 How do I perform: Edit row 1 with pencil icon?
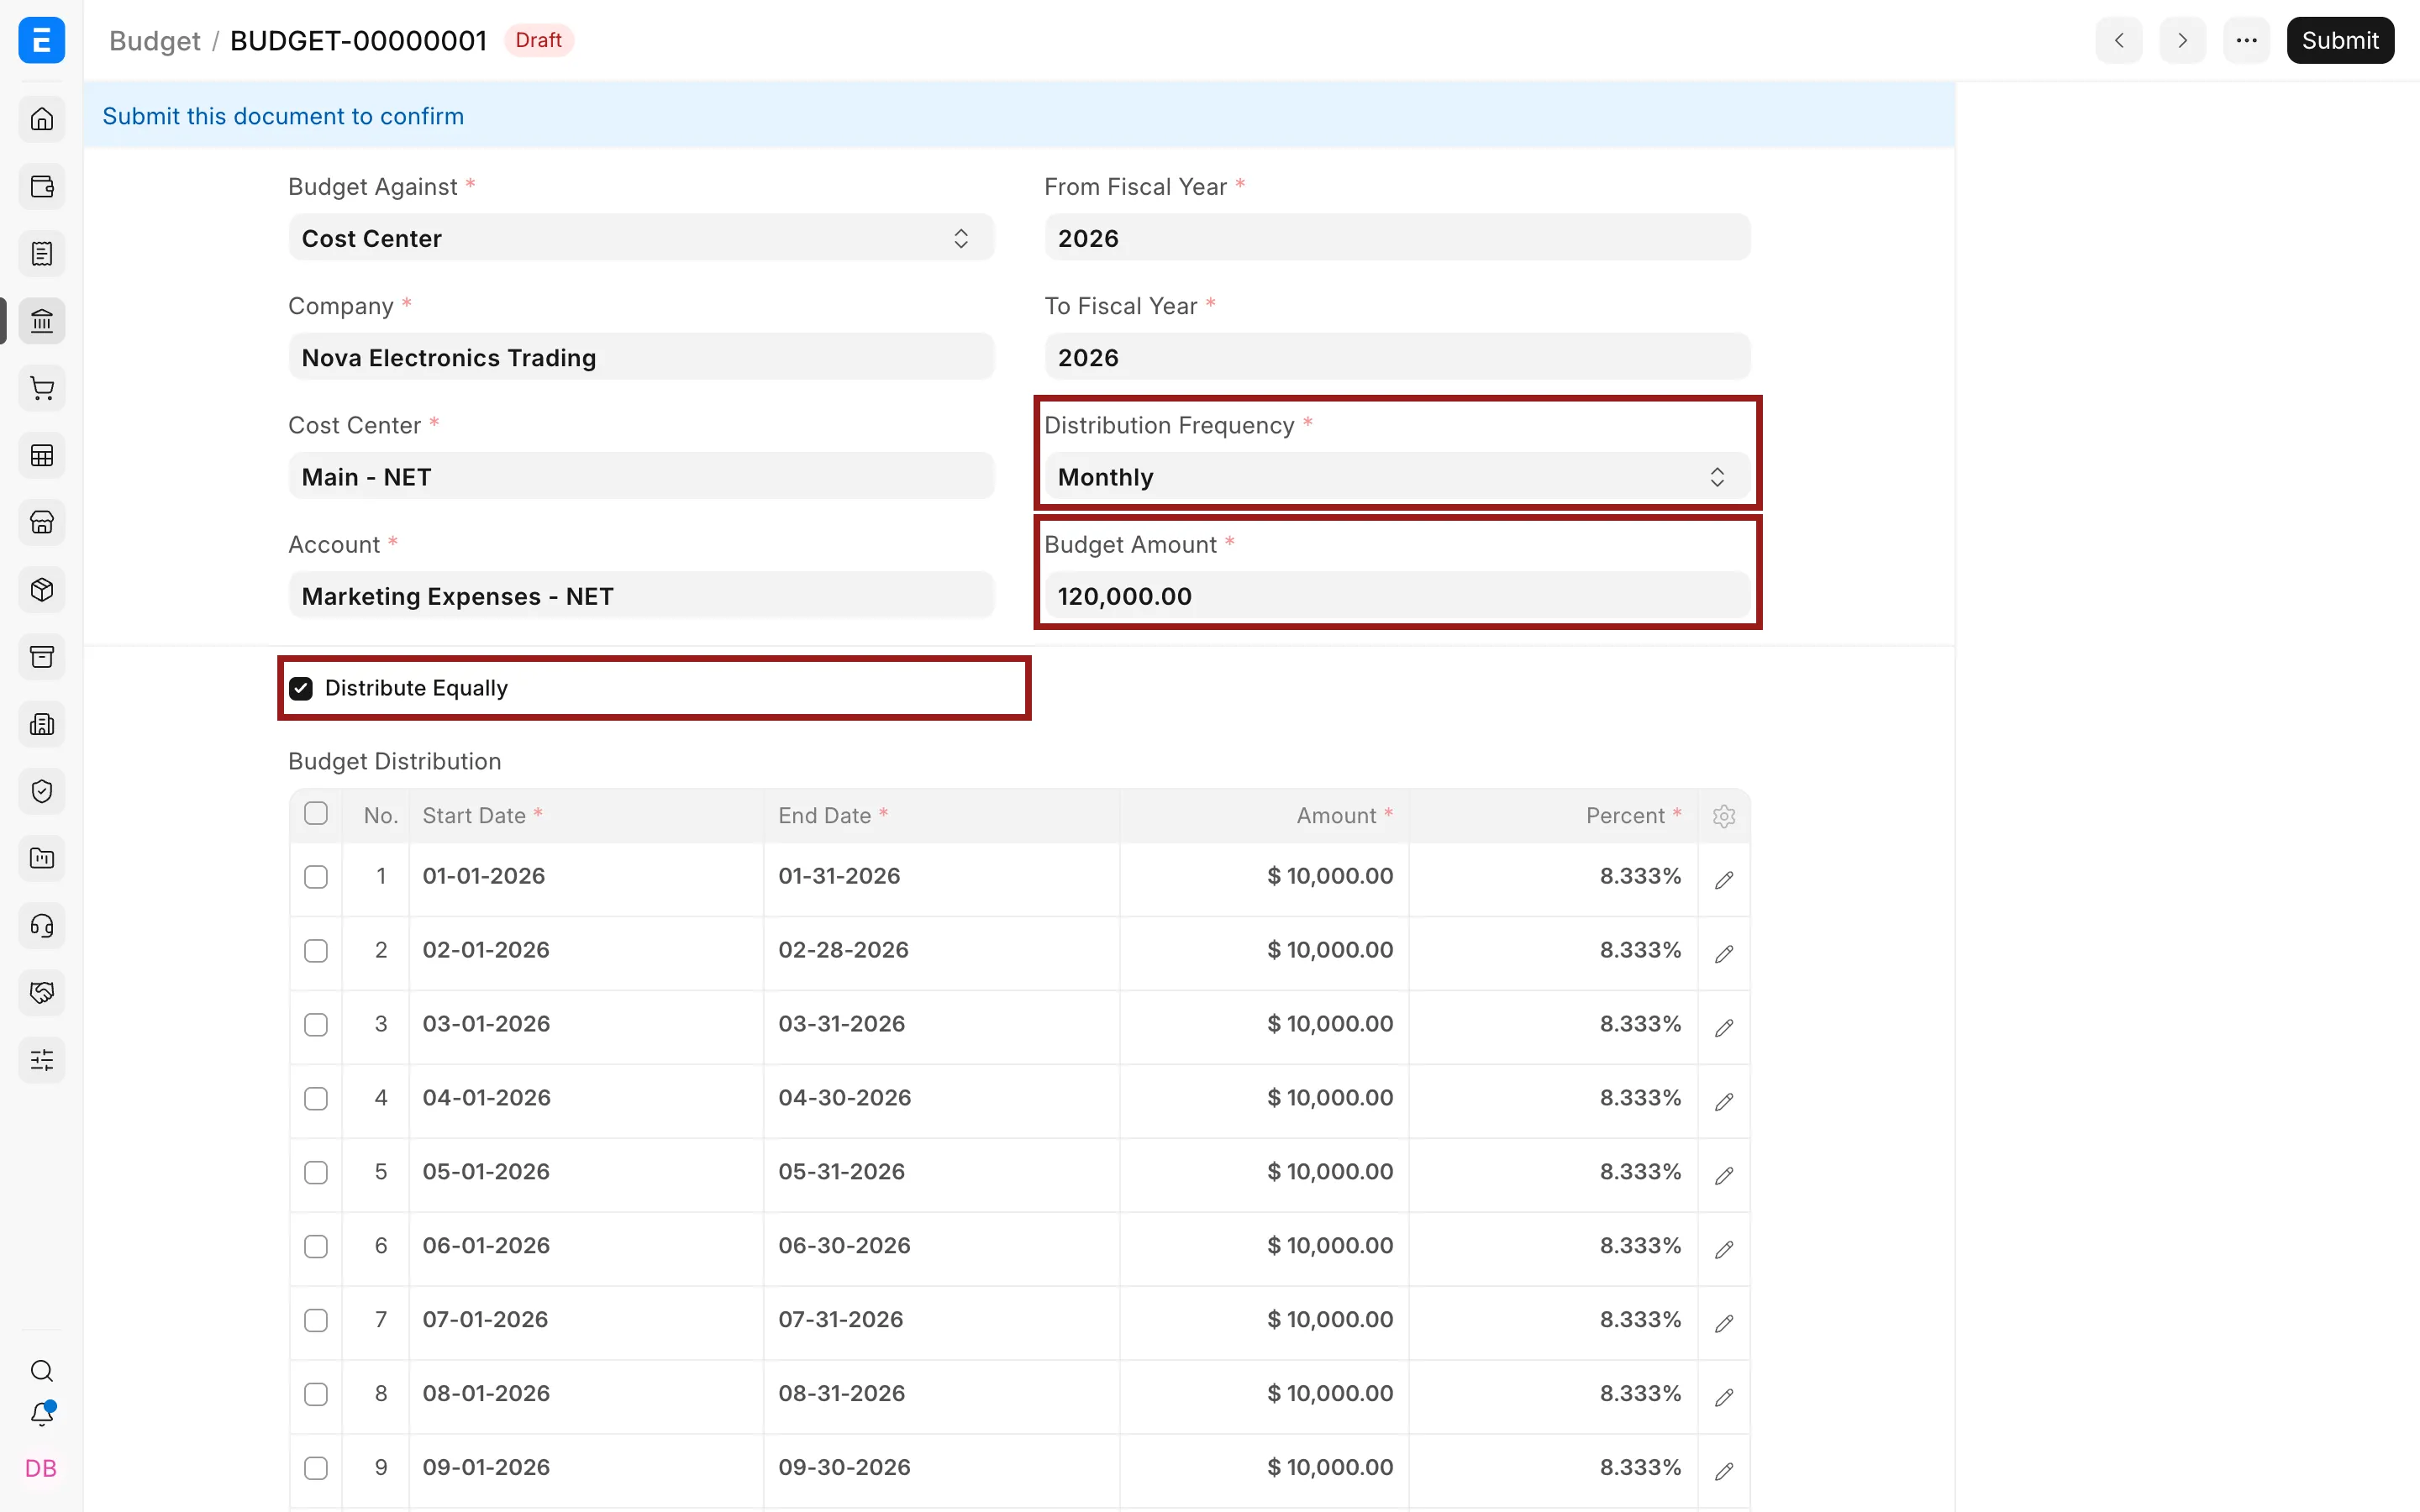click(x=1724, y=879)
